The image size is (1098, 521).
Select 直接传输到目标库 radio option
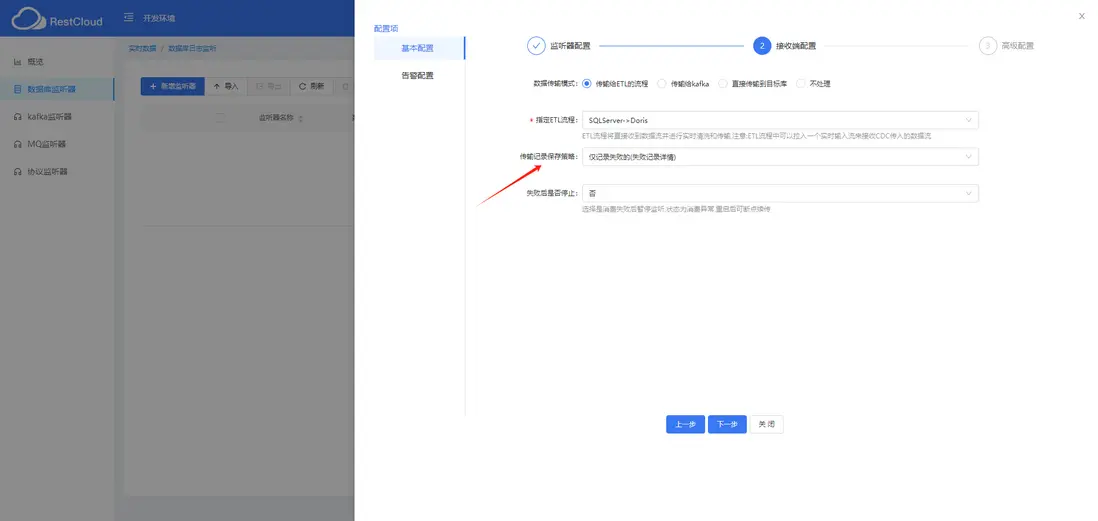[x=723, y=83]
